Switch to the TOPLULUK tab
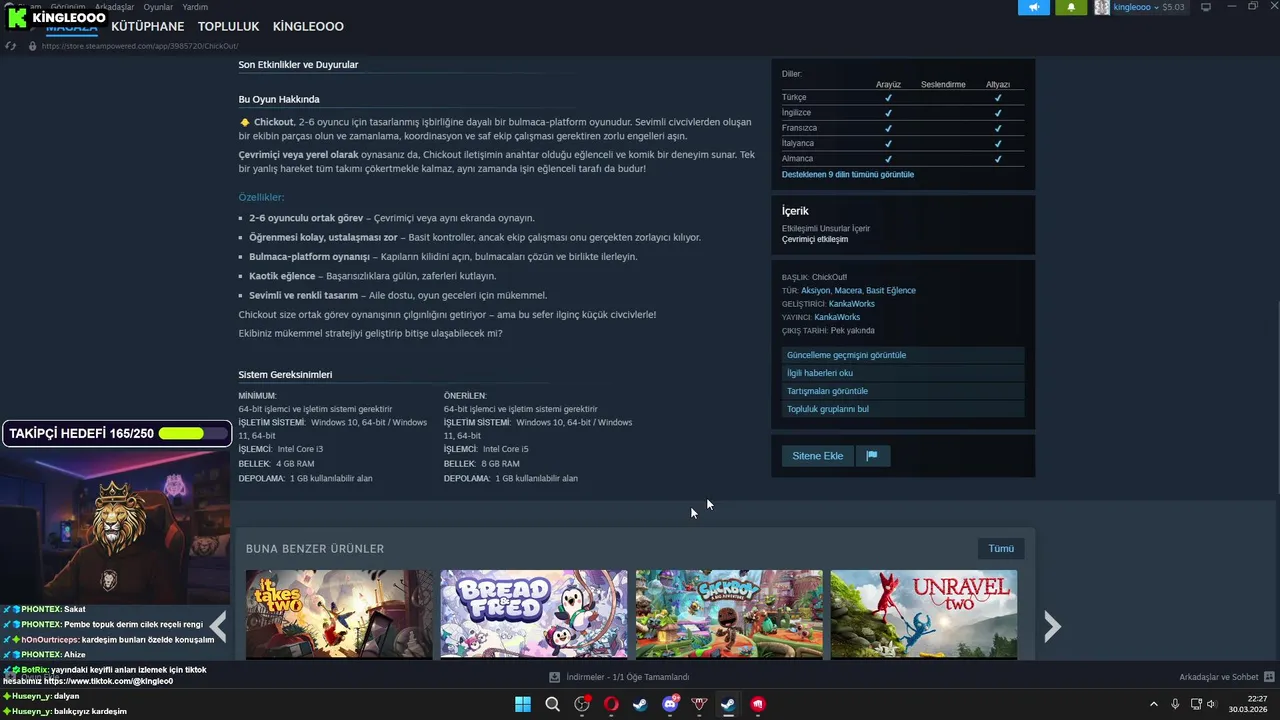 228,27
